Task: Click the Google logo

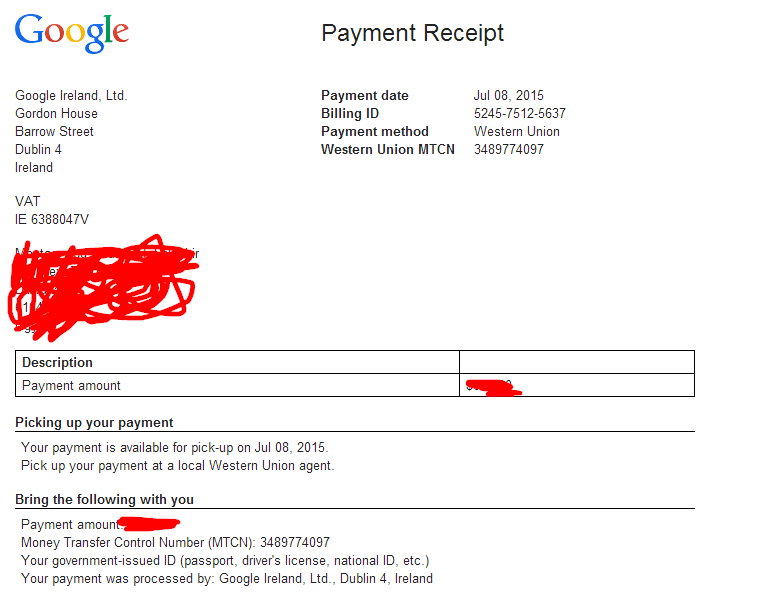Action: [x=72, y=33]
